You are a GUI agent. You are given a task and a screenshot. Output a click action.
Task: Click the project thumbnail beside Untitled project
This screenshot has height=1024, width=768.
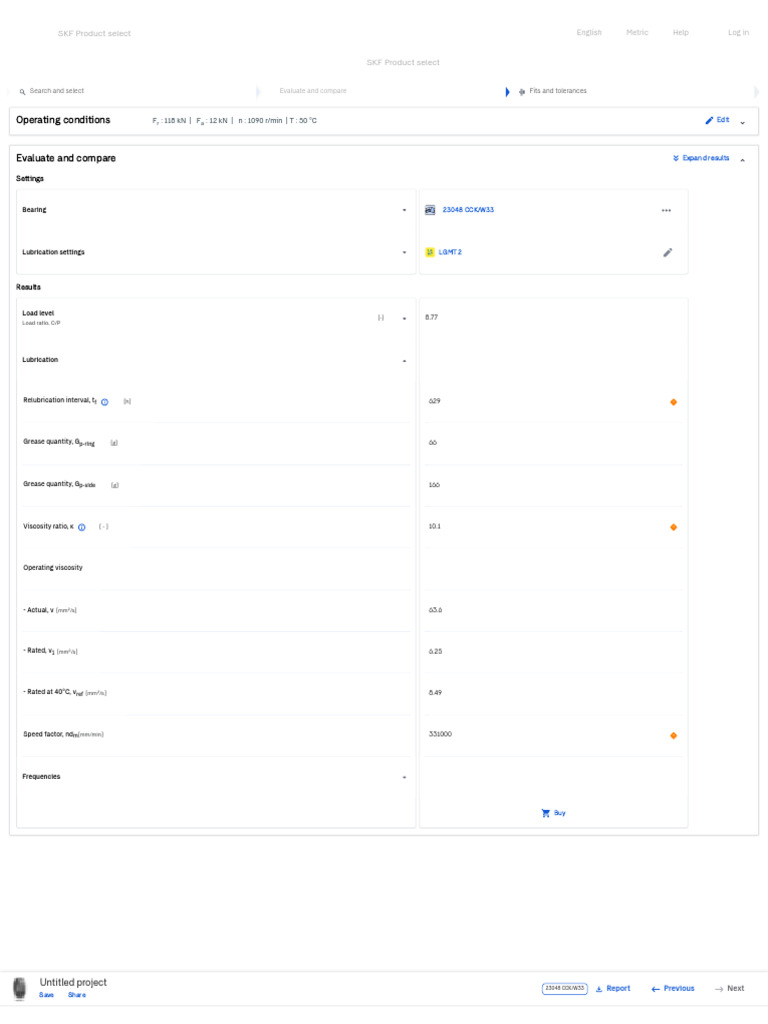[20, 988]
